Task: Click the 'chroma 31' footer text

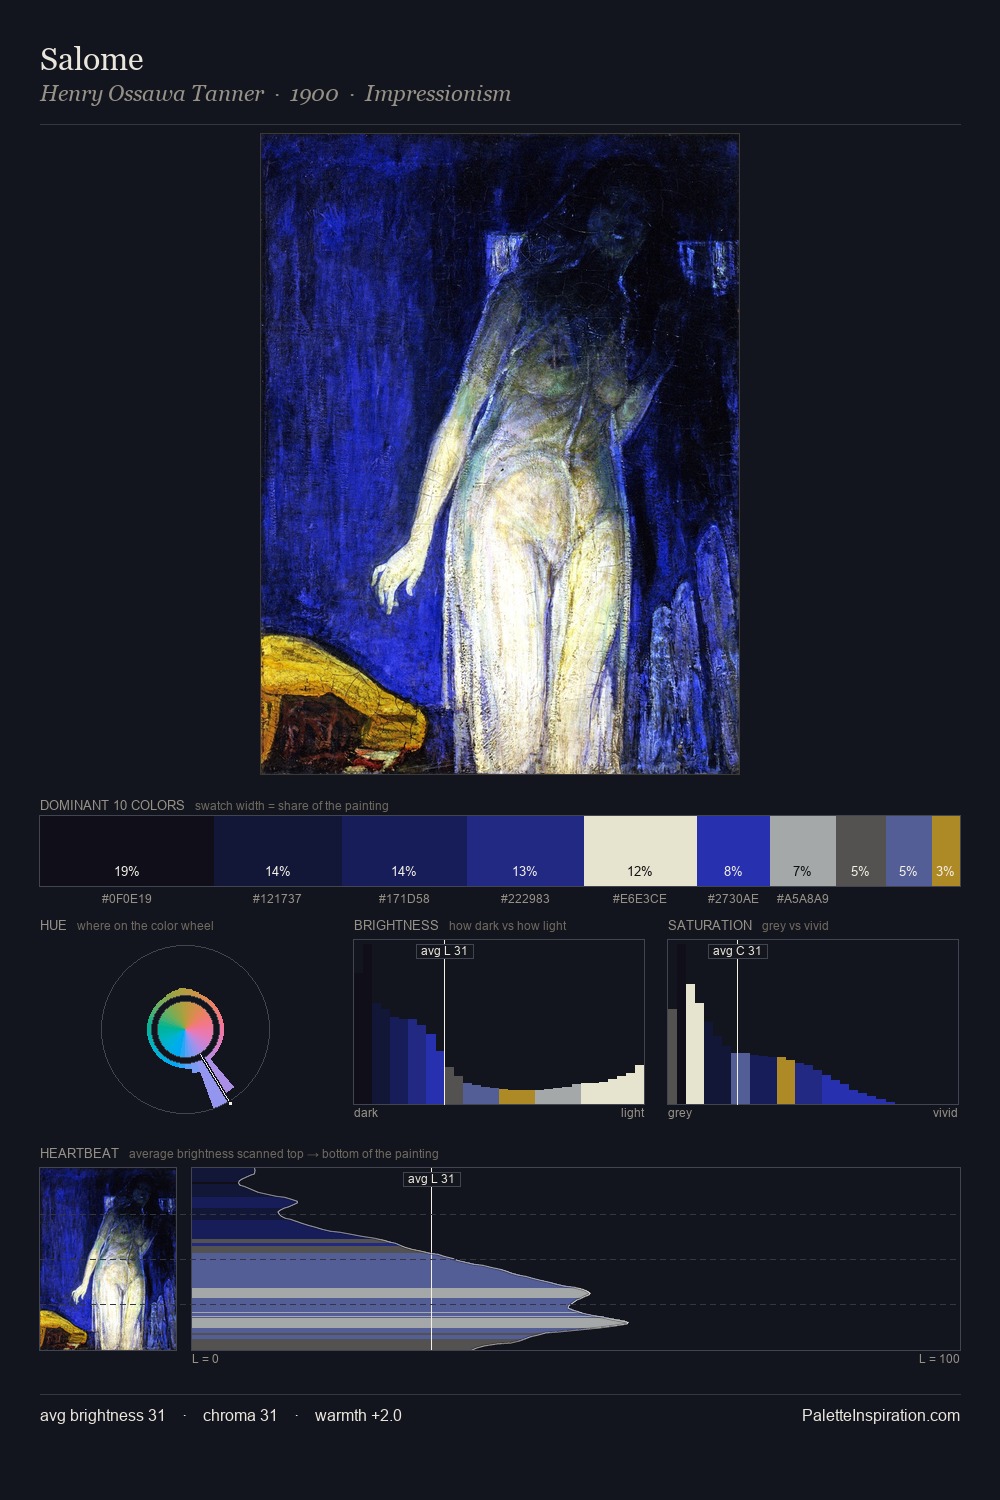Action: pyautogui.click(x=240, y=1416)
